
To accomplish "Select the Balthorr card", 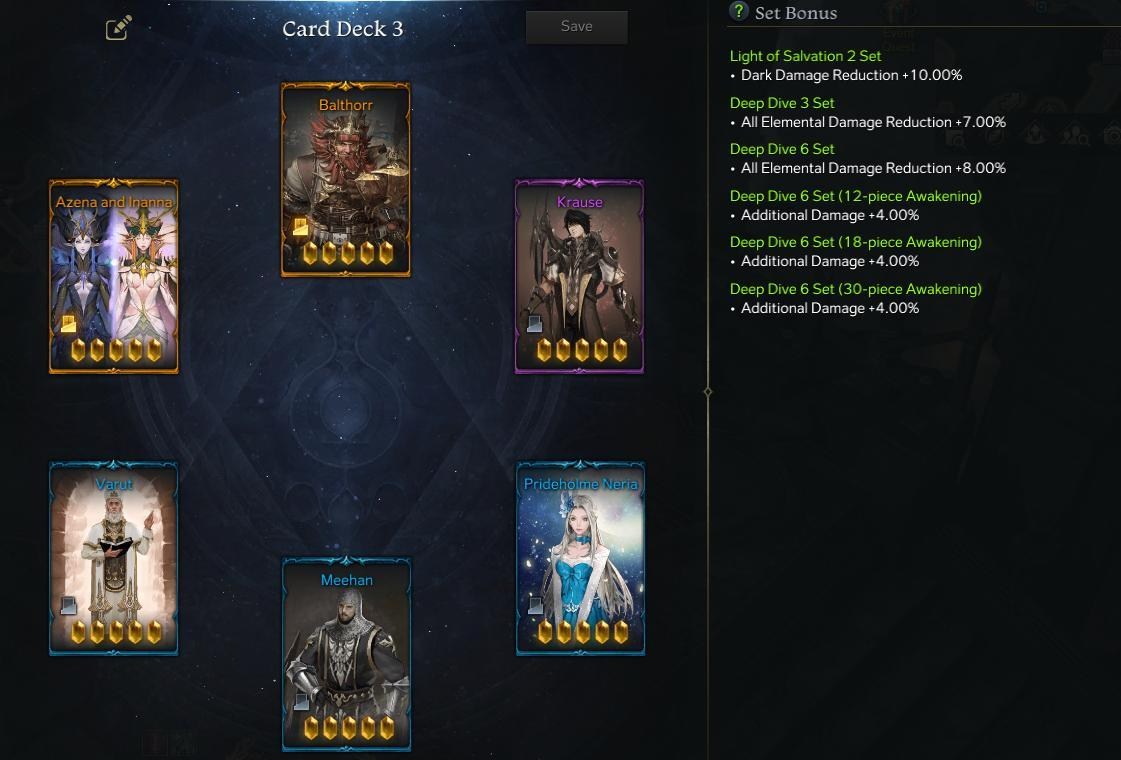I will click(346, 179).
